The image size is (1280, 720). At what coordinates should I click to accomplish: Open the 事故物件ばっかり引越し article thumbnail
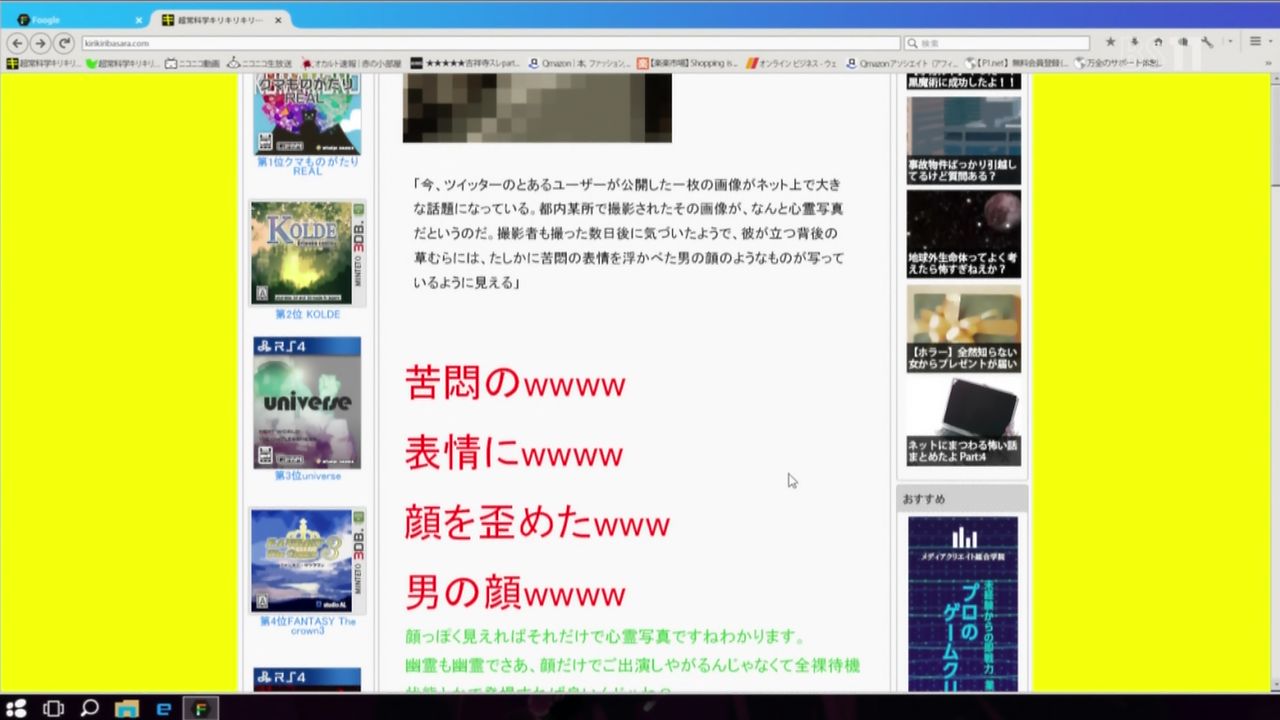tap(964, 140)
